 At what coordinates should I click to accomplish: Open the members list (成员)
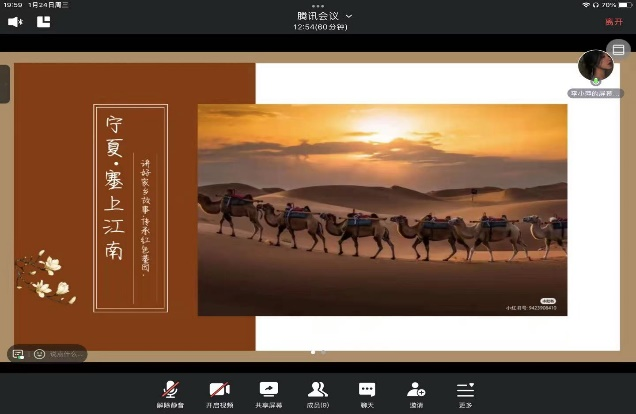click(318, 392)
